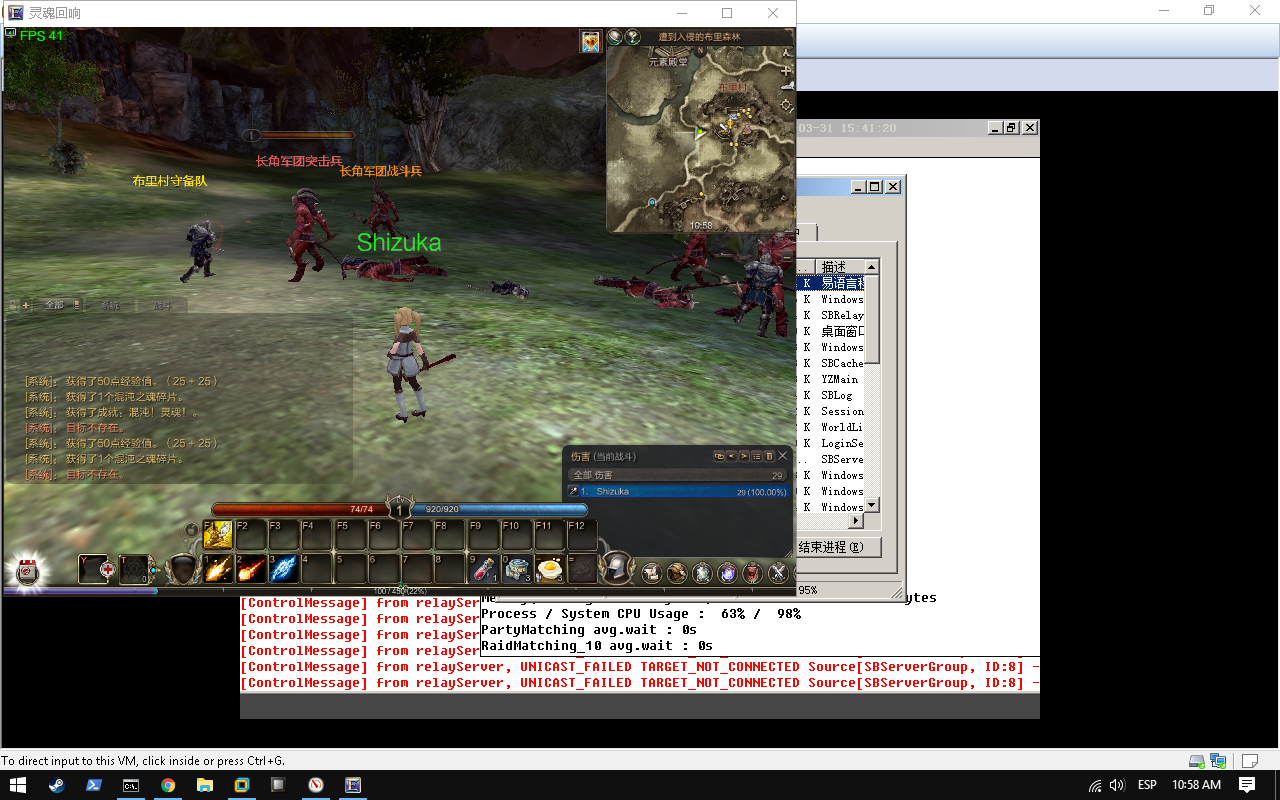Cast the fireball skill in slot 2
Viewport: 1280px width, 800px height.
(252, 569)
